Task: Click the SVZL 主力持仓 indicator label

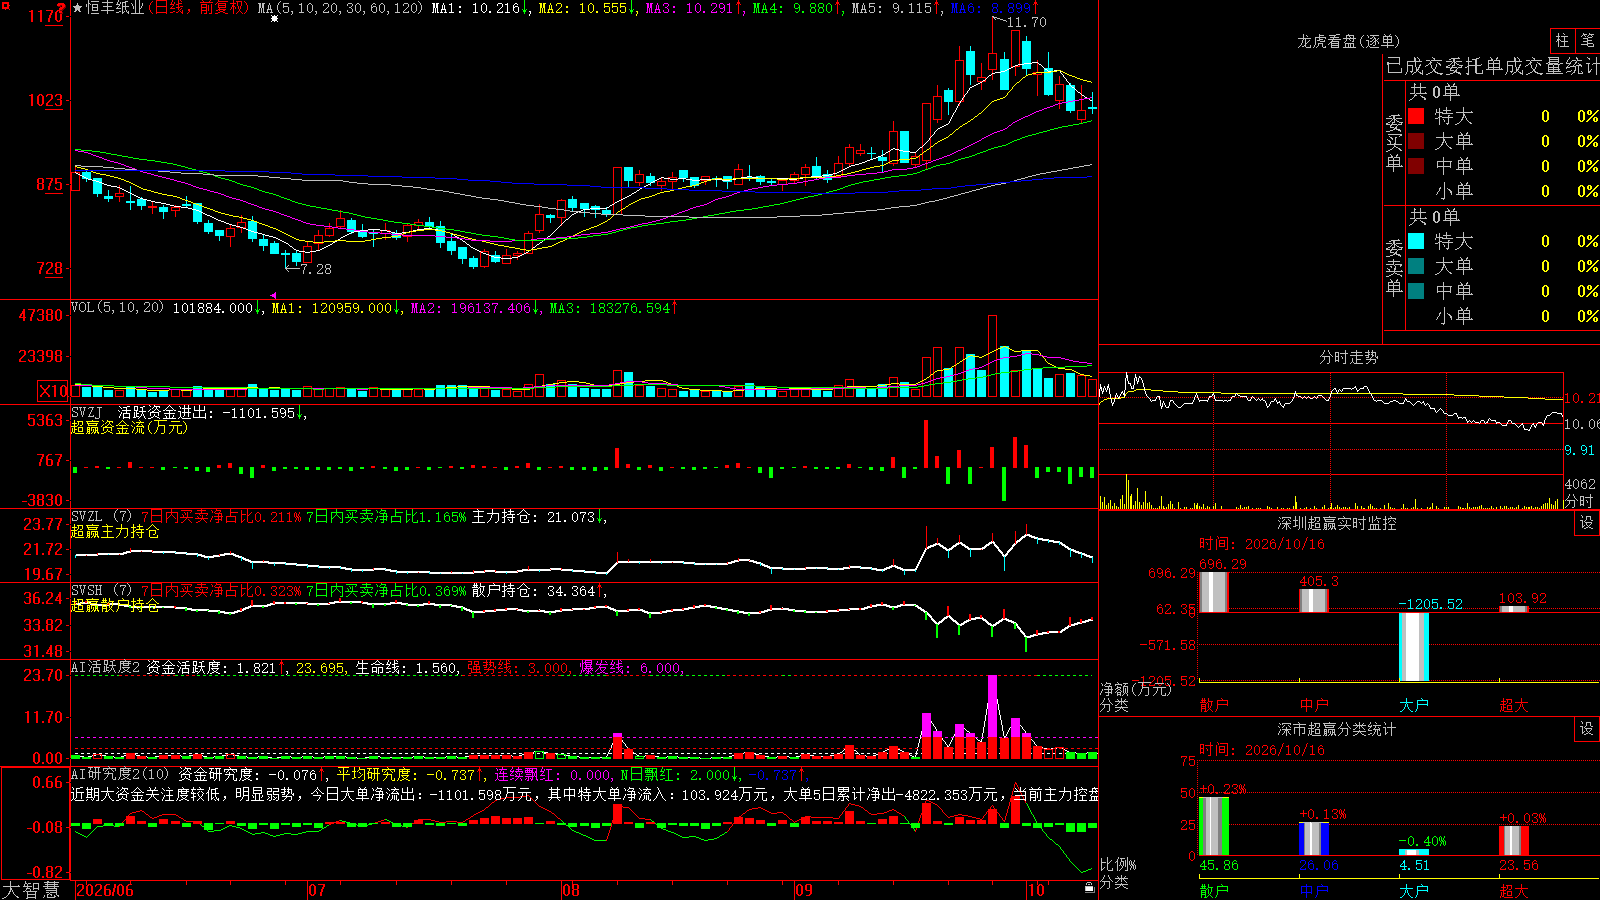Action: pyautogui.click(x=102, y=516)
